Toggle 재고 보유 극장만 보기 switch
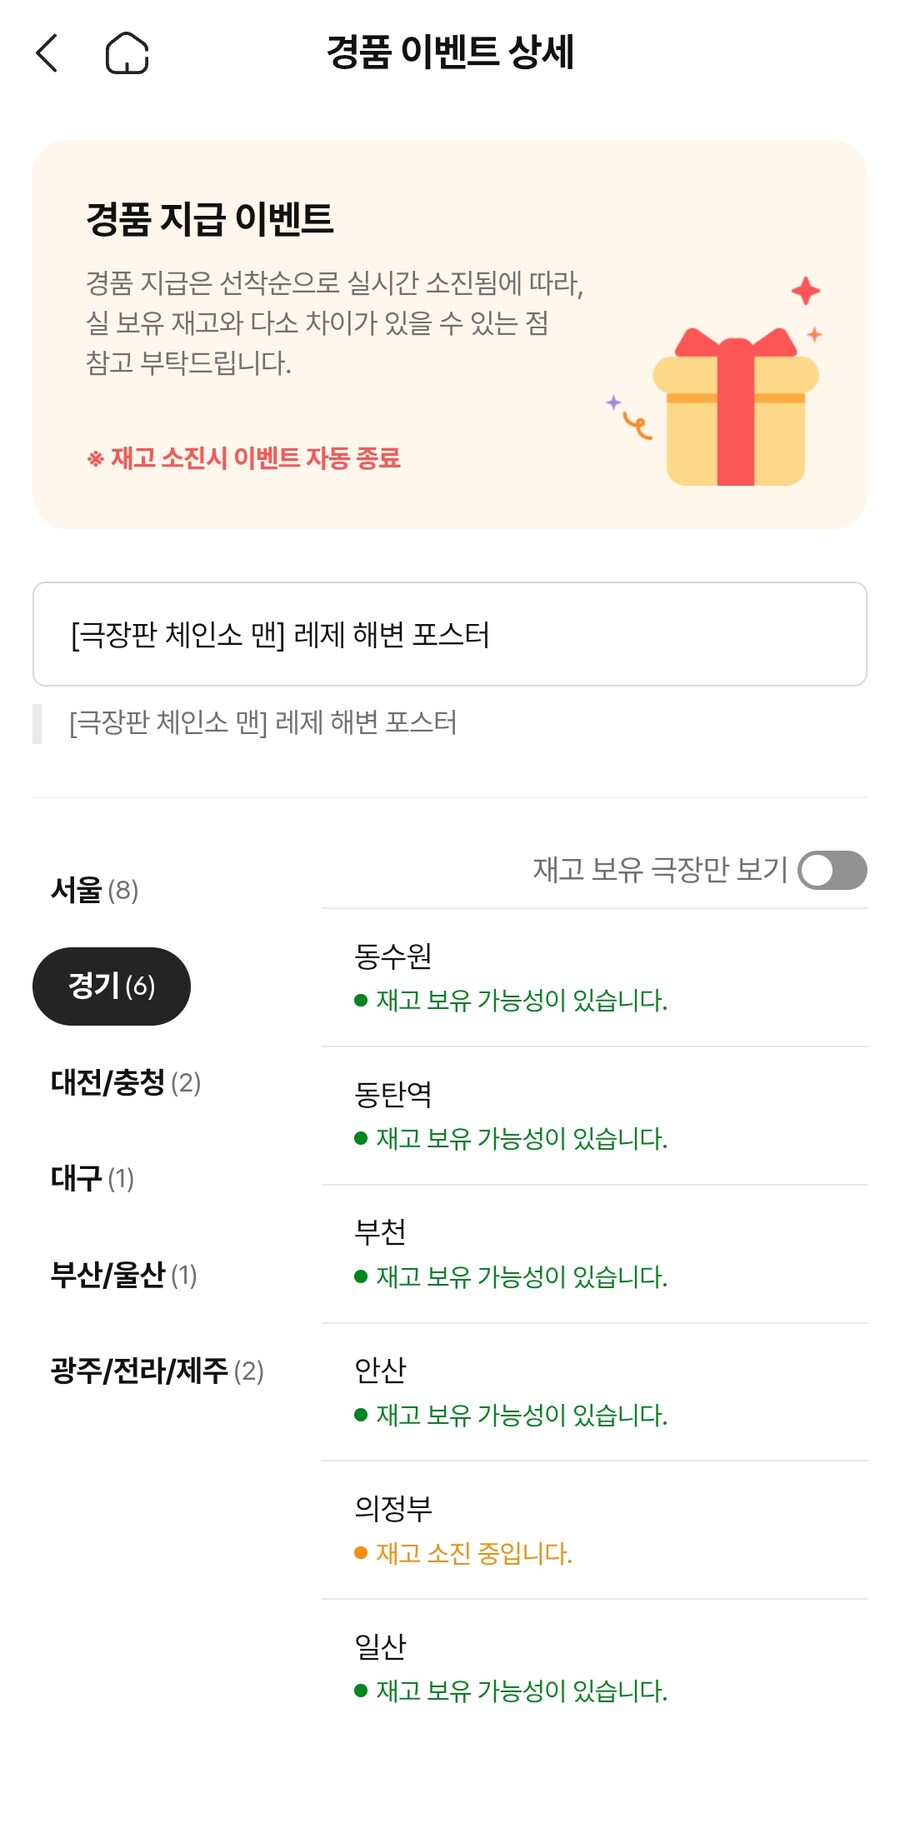The width and height of the screenshot is (900, 1828). pos(832,870)
